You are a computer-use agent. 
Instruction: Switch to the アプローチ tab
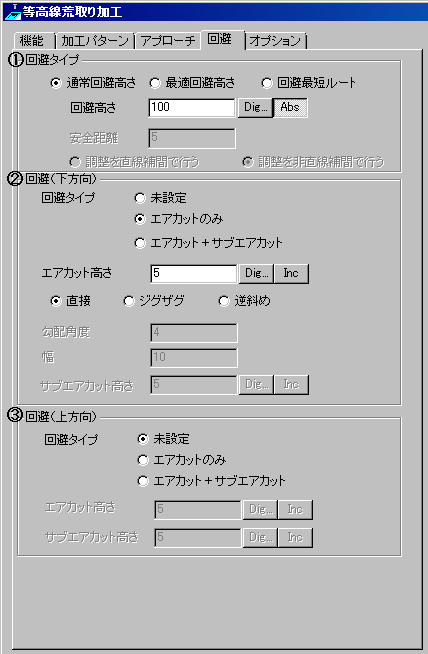tap(168, 41)
